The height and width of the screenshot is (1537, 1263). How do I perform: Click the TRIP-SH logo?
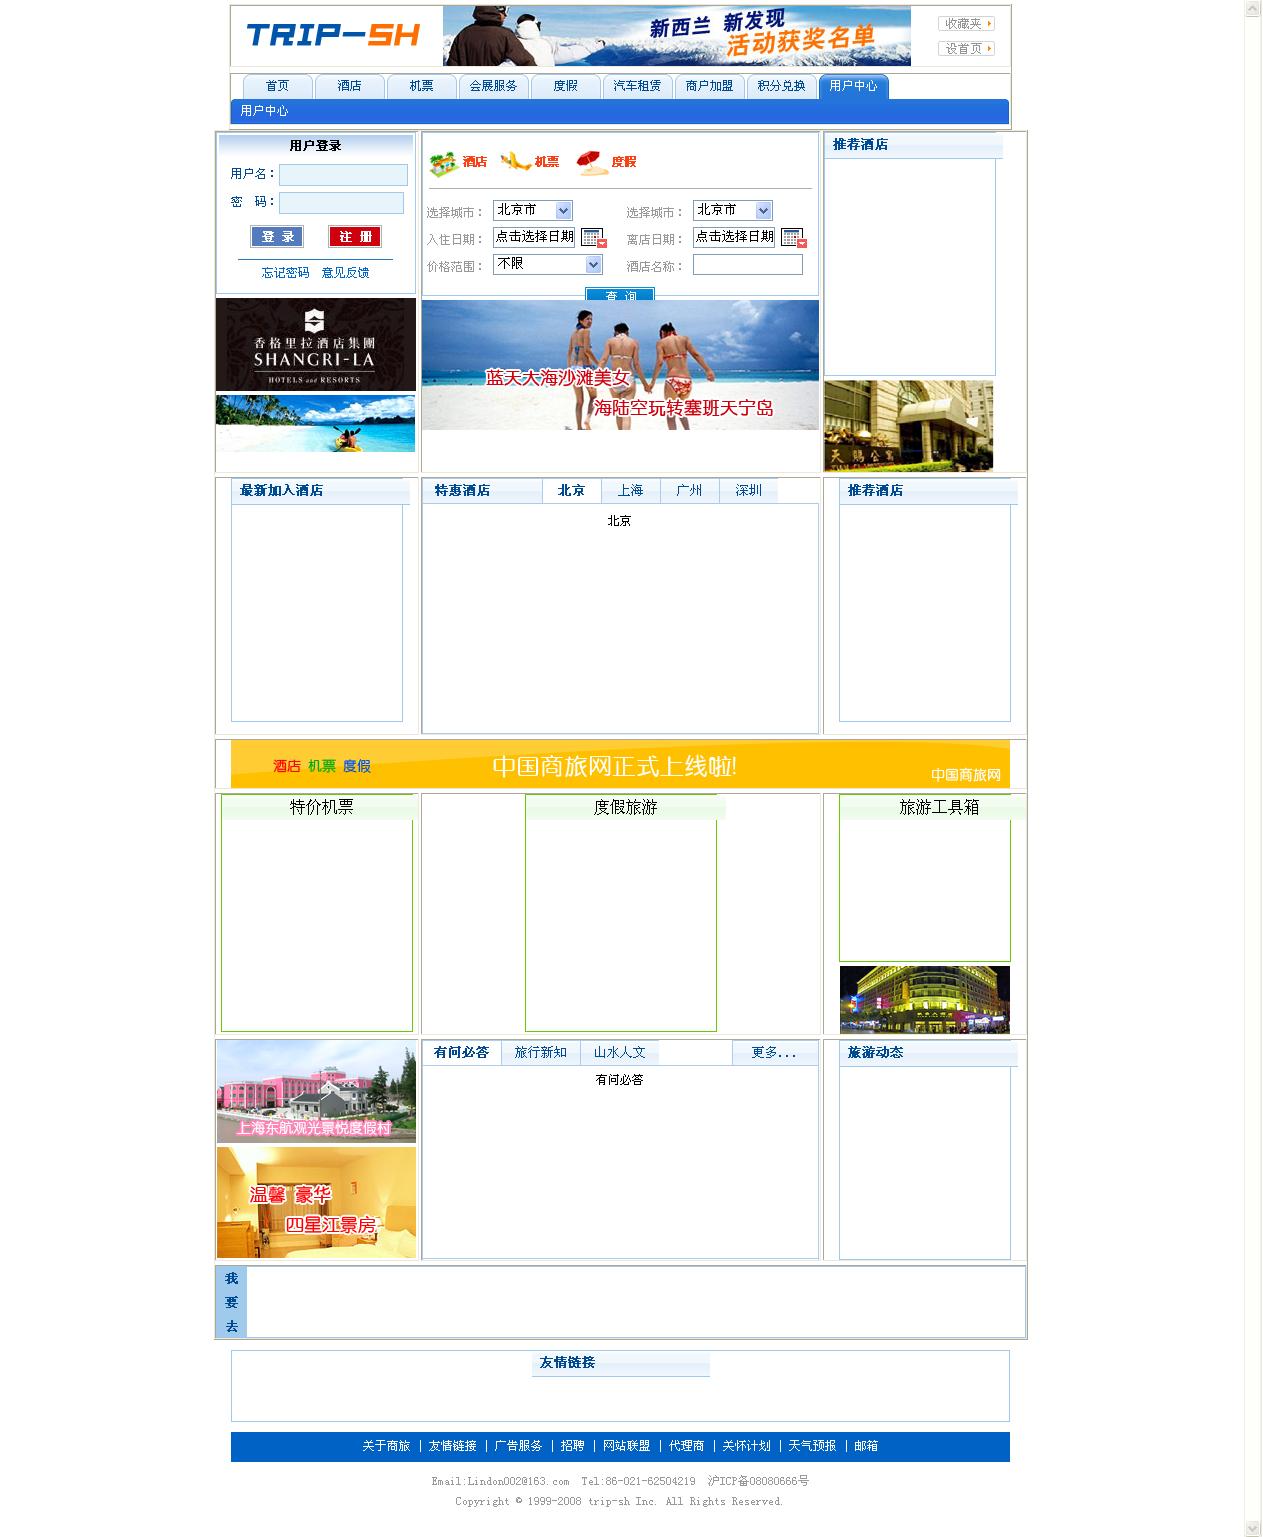(333, 36)
